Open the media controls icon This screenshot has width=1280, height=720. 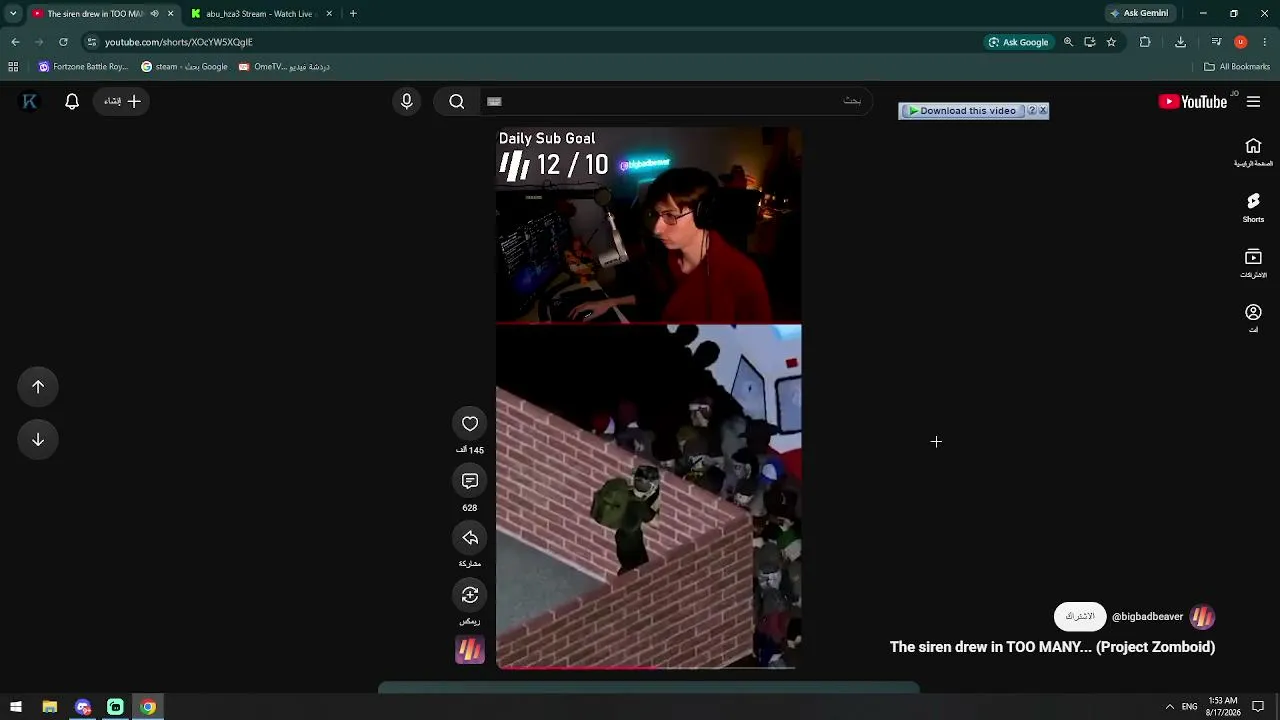click(1216, 42)
